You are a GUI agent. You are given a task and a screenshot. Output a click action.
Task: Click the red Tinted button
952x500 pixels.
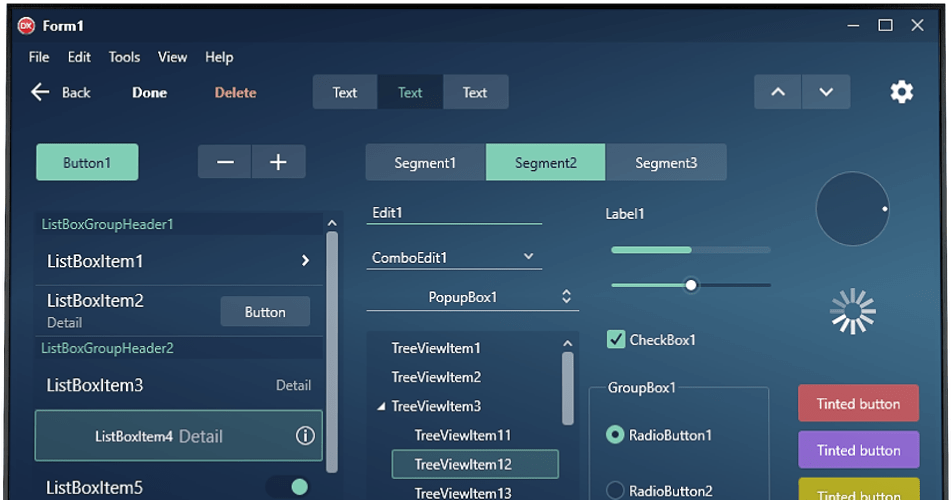(858, 404)
